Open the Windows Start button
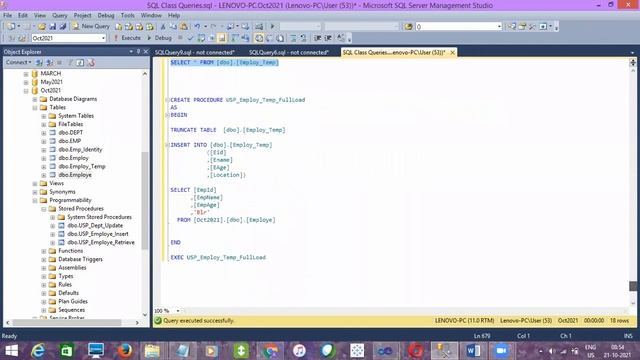Image resolution: width=640 pixels, height=360 pixels. [x=11, y=351]
